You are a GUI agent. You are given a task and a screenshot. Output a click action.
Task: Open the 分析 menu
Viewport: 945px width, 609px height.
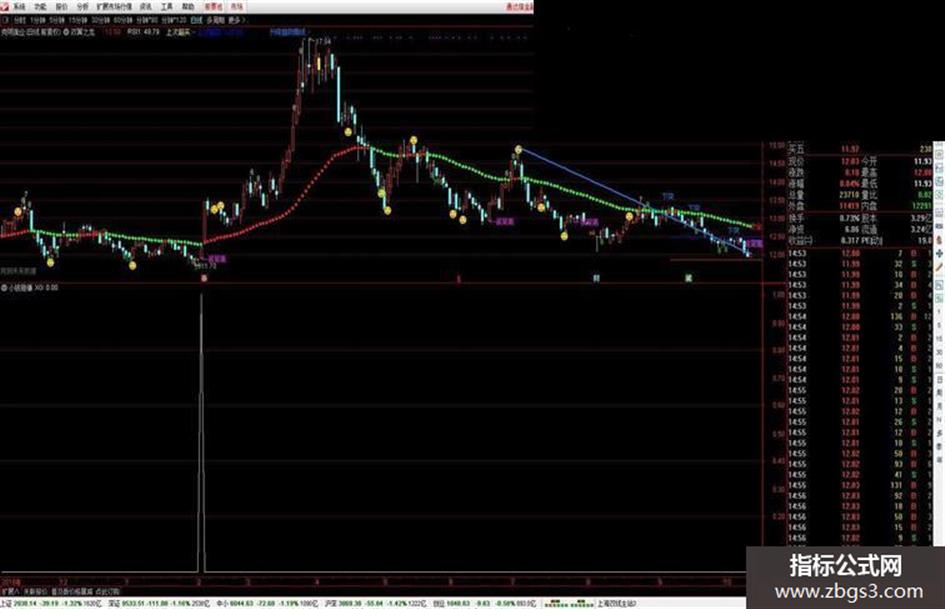coord(83,7)
